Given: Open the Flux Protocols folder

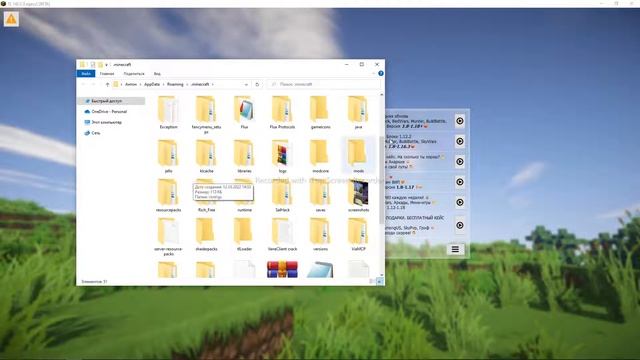Looking at the screenshot, I should pos(282,112).
